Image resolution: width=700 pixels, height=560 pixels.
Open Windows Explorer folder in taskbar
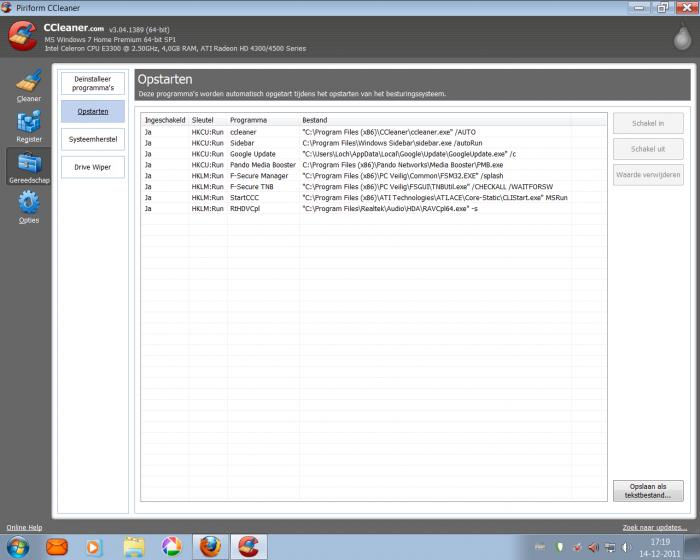point(134,547)
